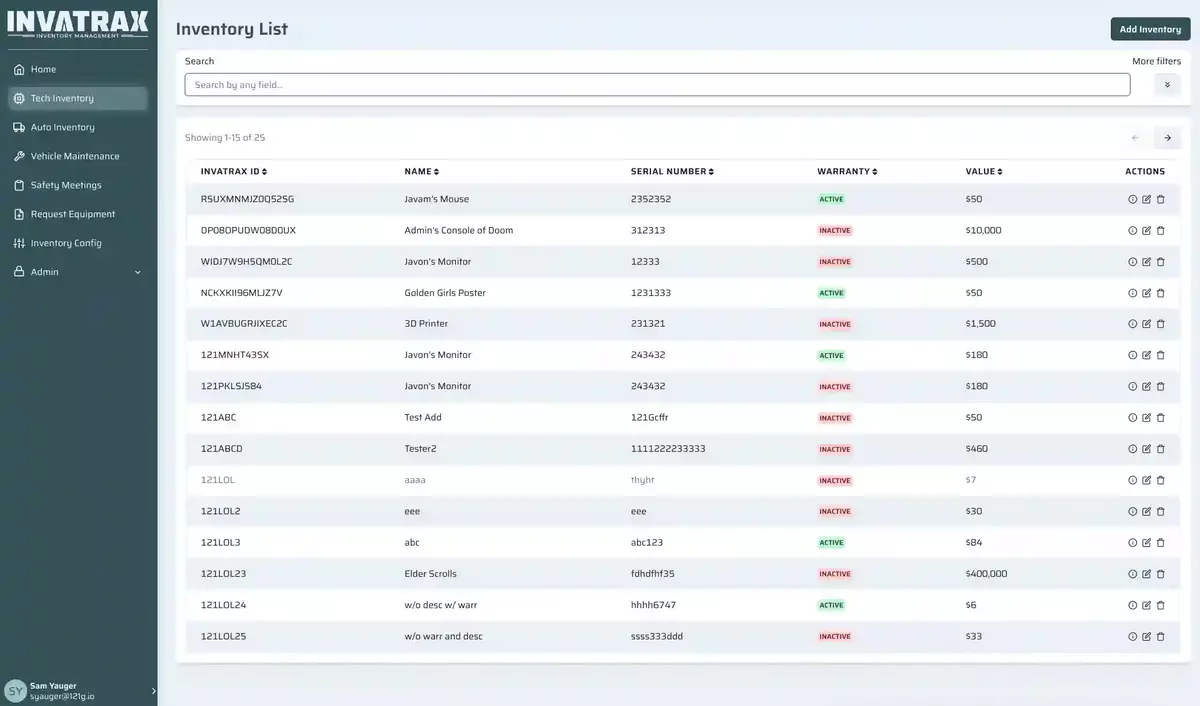Image resolution: width=1200 pixels, height=706 pixels.
Task: Delete Elder Scrolls using trash icon
Action: (x=1160, y=573)
